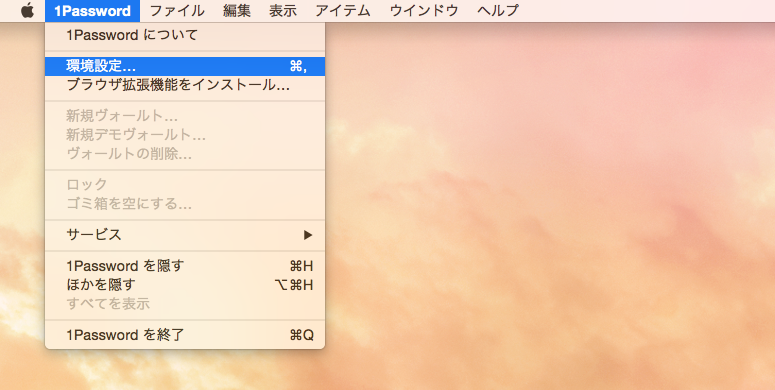Click the disabled すべてを表示 entry
The width and height of the screenshot is (775, 390).
coord(185,303)
